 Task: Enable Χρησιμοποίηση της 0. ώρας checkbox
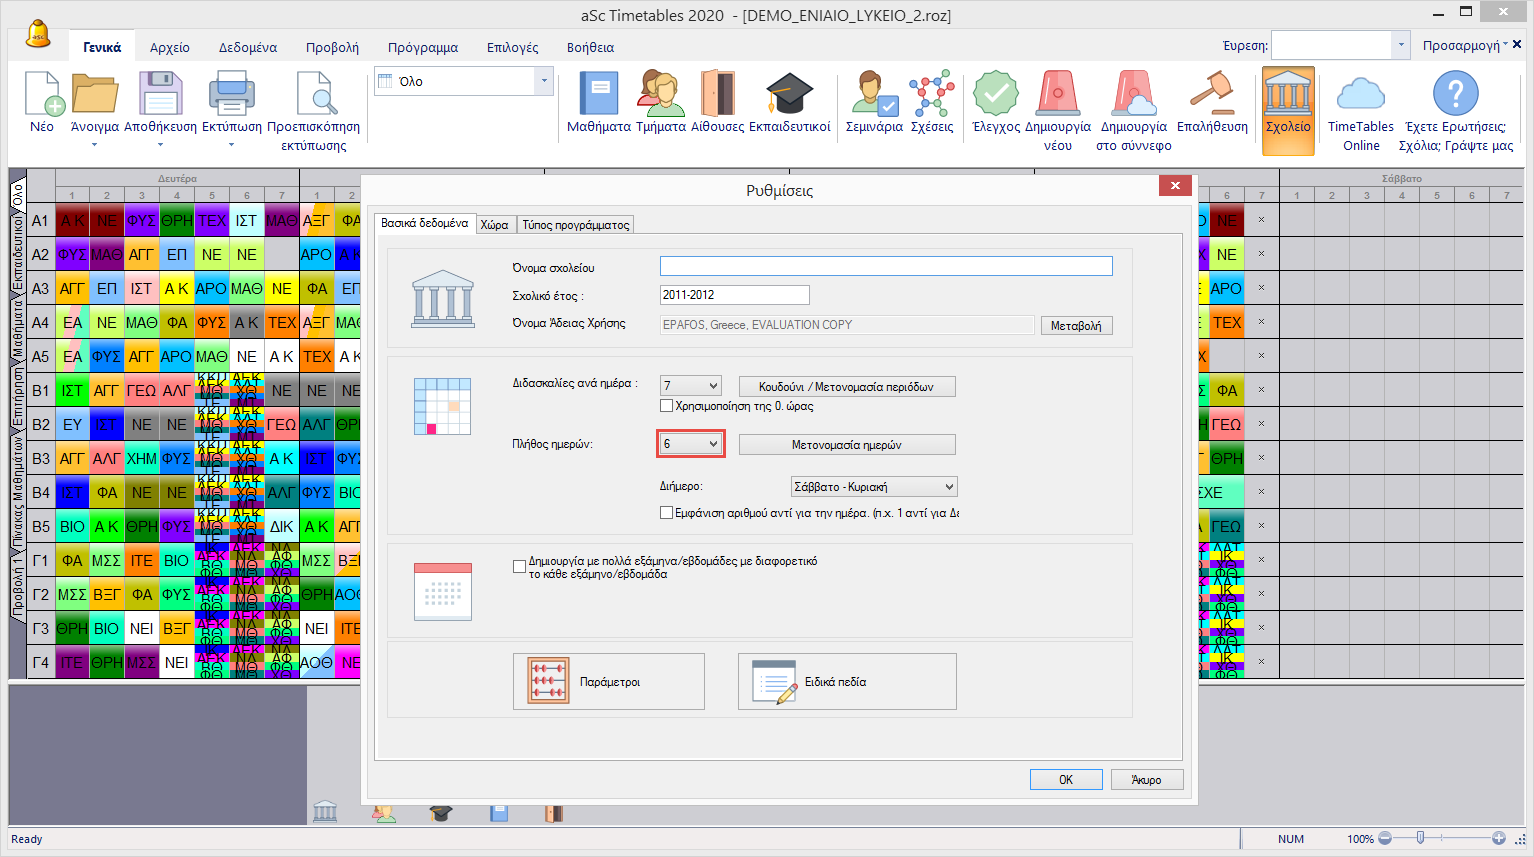click(667, 406)
